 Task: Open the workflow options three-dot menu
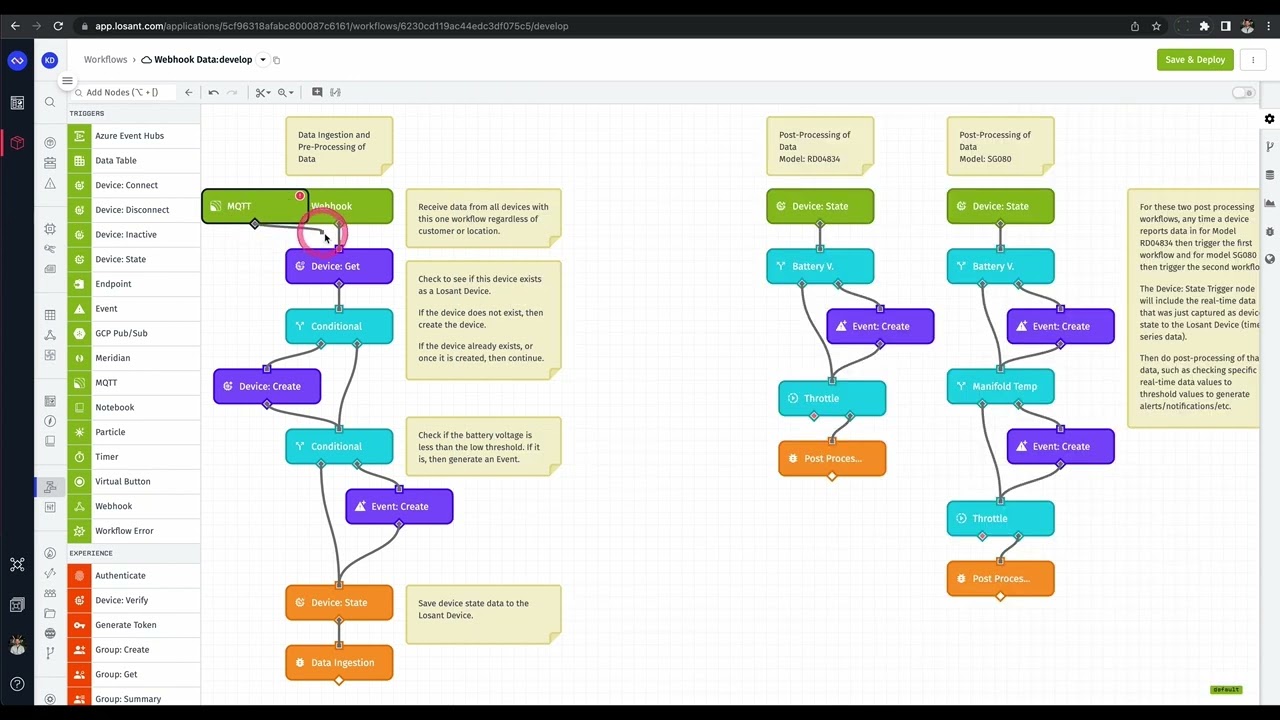tap(1253, 60)
